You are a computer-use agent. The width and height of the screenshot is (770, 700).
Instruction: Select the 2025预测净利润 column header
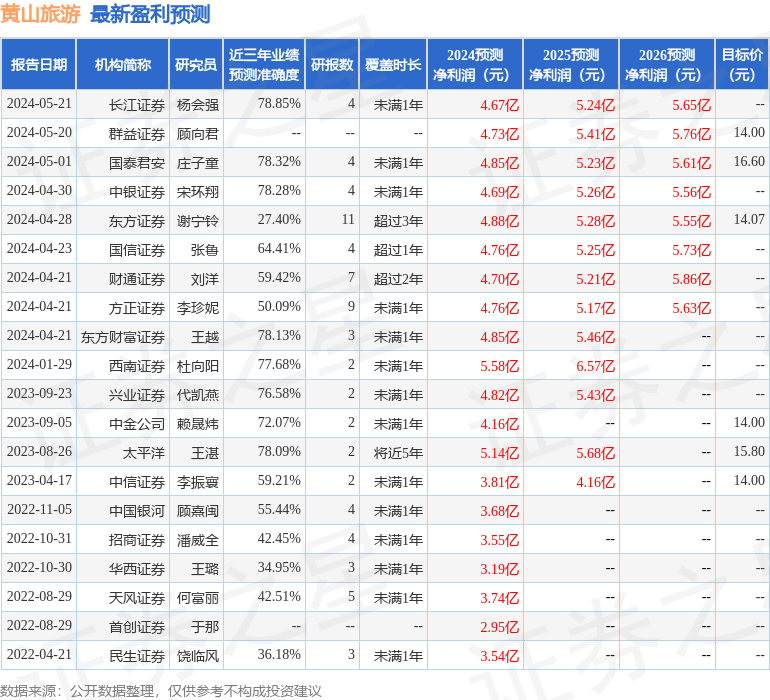571,64
